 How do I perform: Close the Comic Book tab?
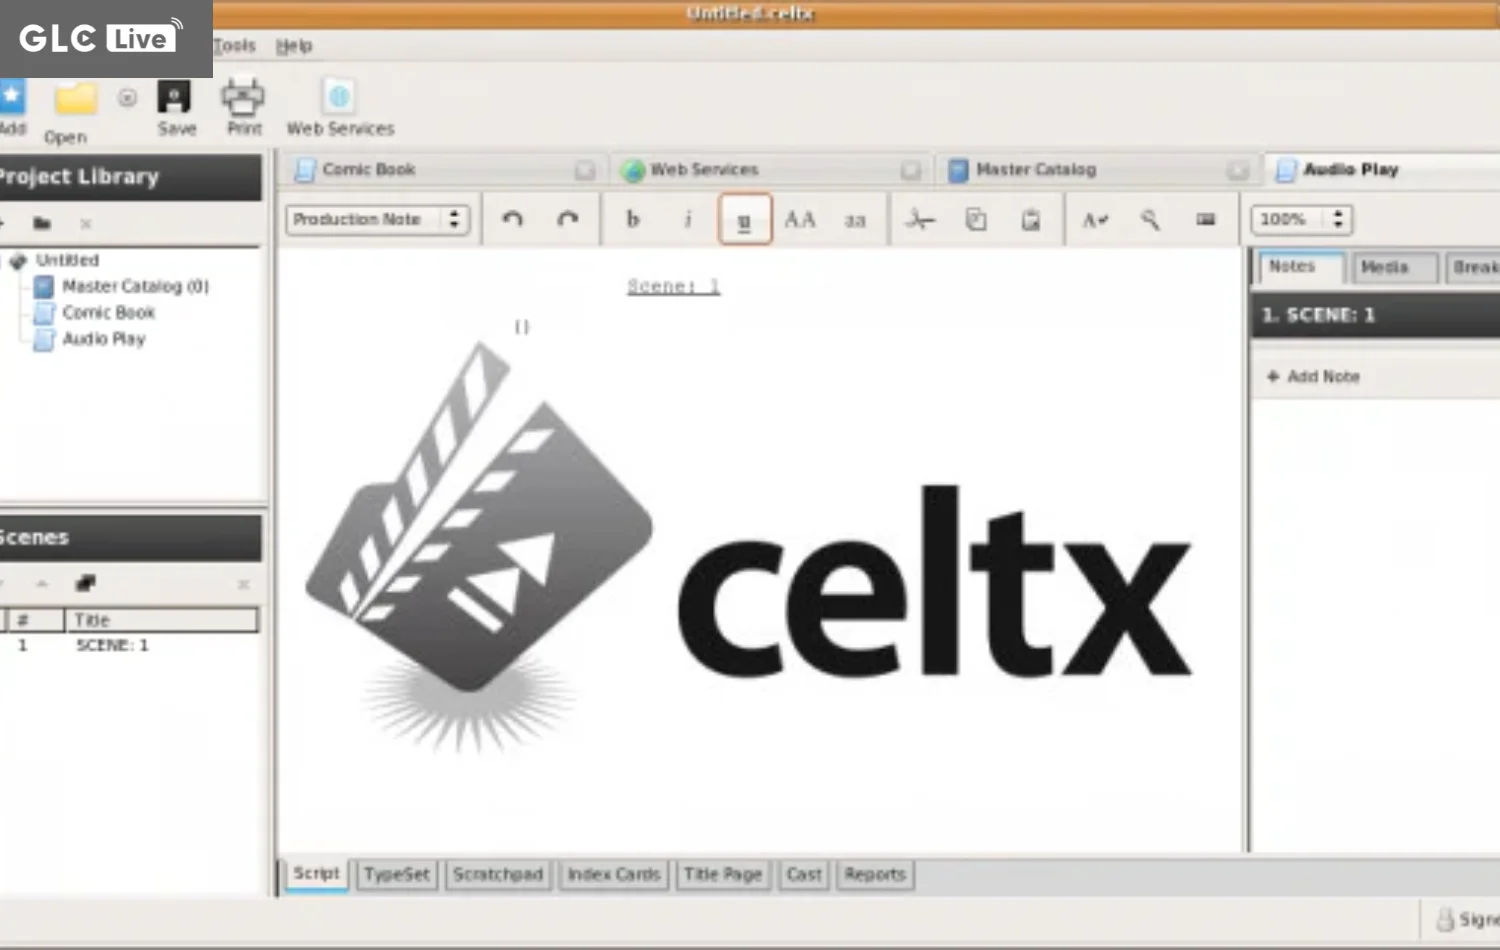(585, 171)
